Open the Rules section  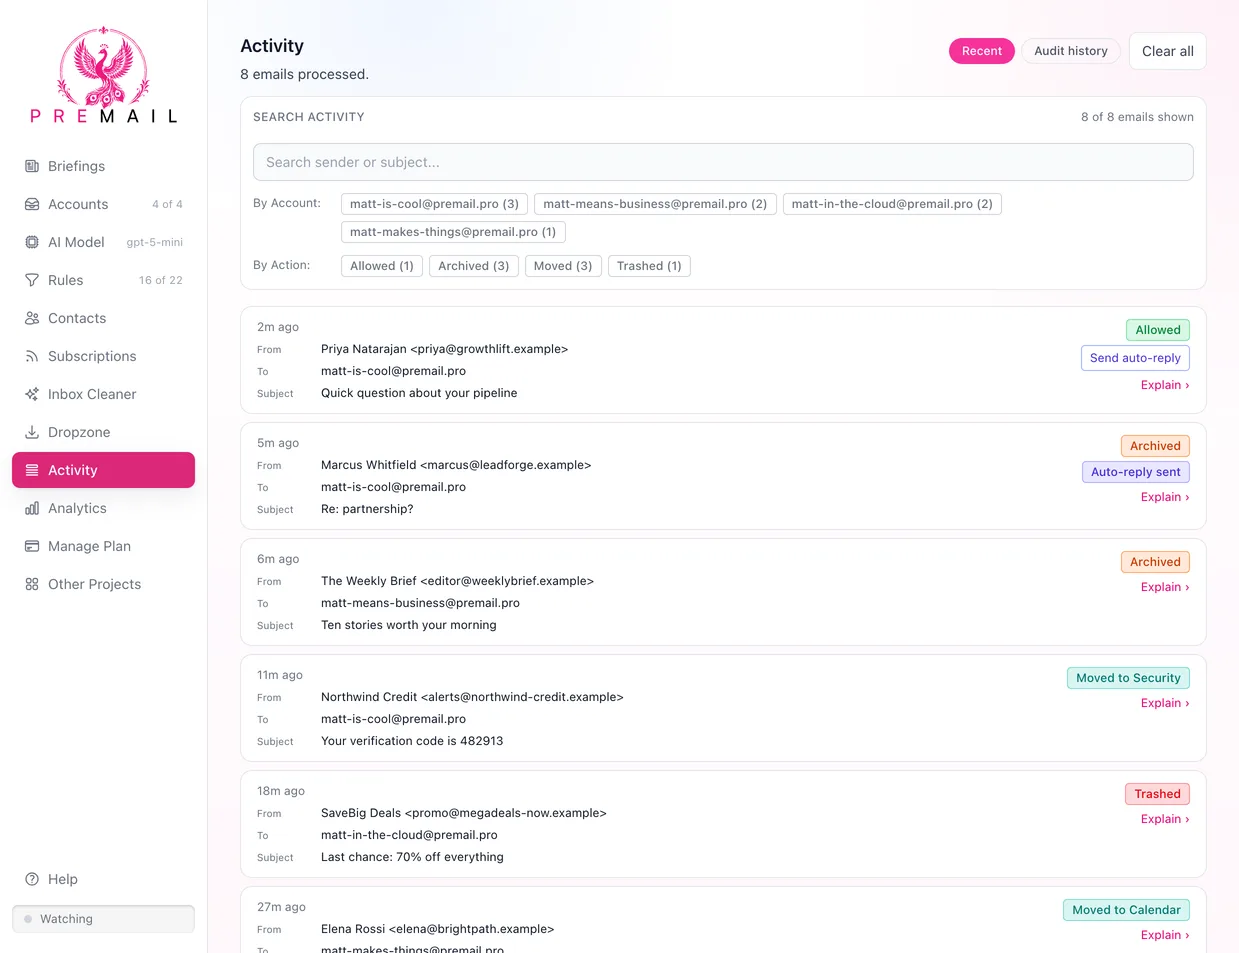(103, 280)
